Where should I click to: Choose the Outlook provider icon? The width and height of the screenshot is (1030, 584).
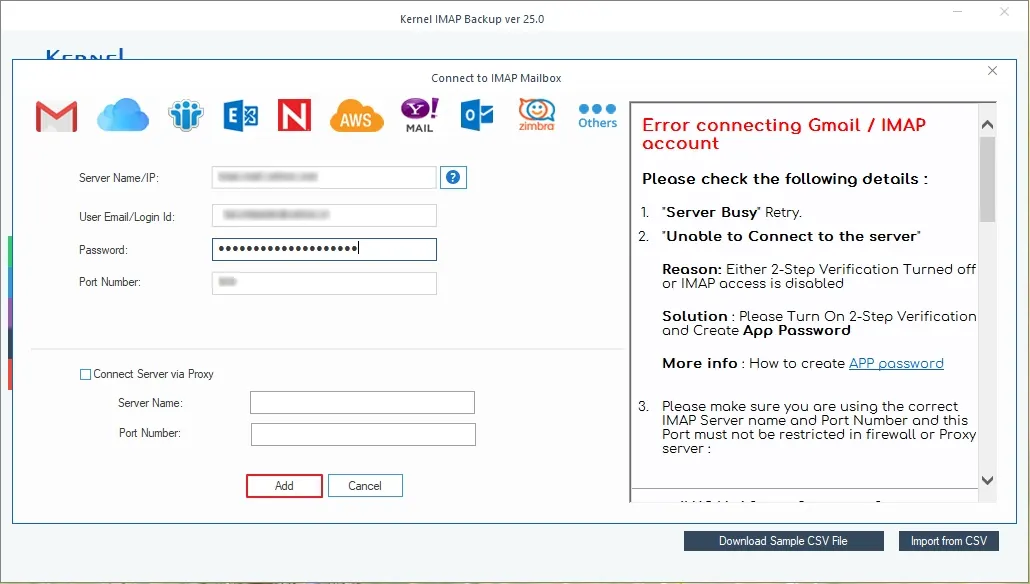pyautogui.click(x=477, y=115)
